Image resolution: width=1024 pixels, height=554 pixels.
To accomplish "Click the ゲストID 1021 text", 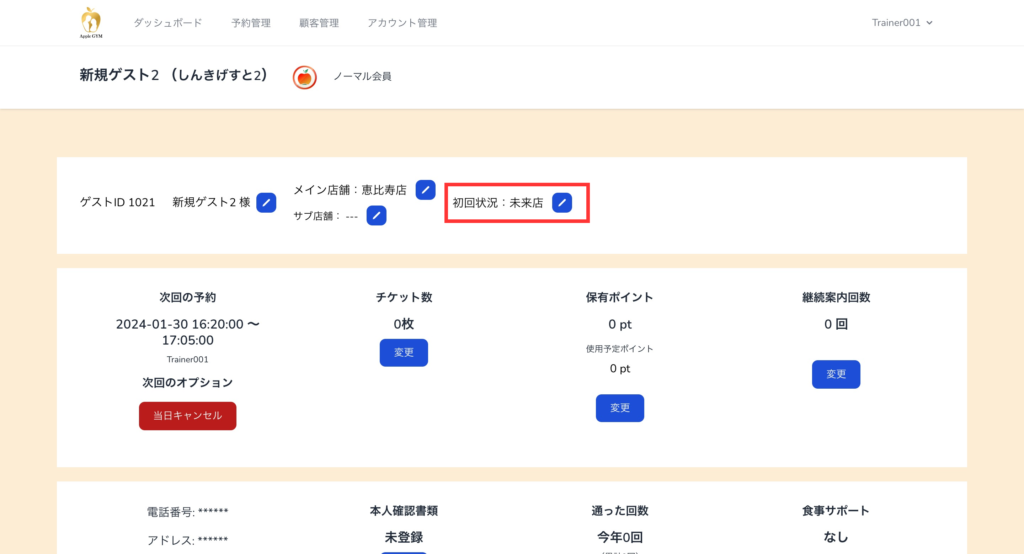I will [117, 203].
